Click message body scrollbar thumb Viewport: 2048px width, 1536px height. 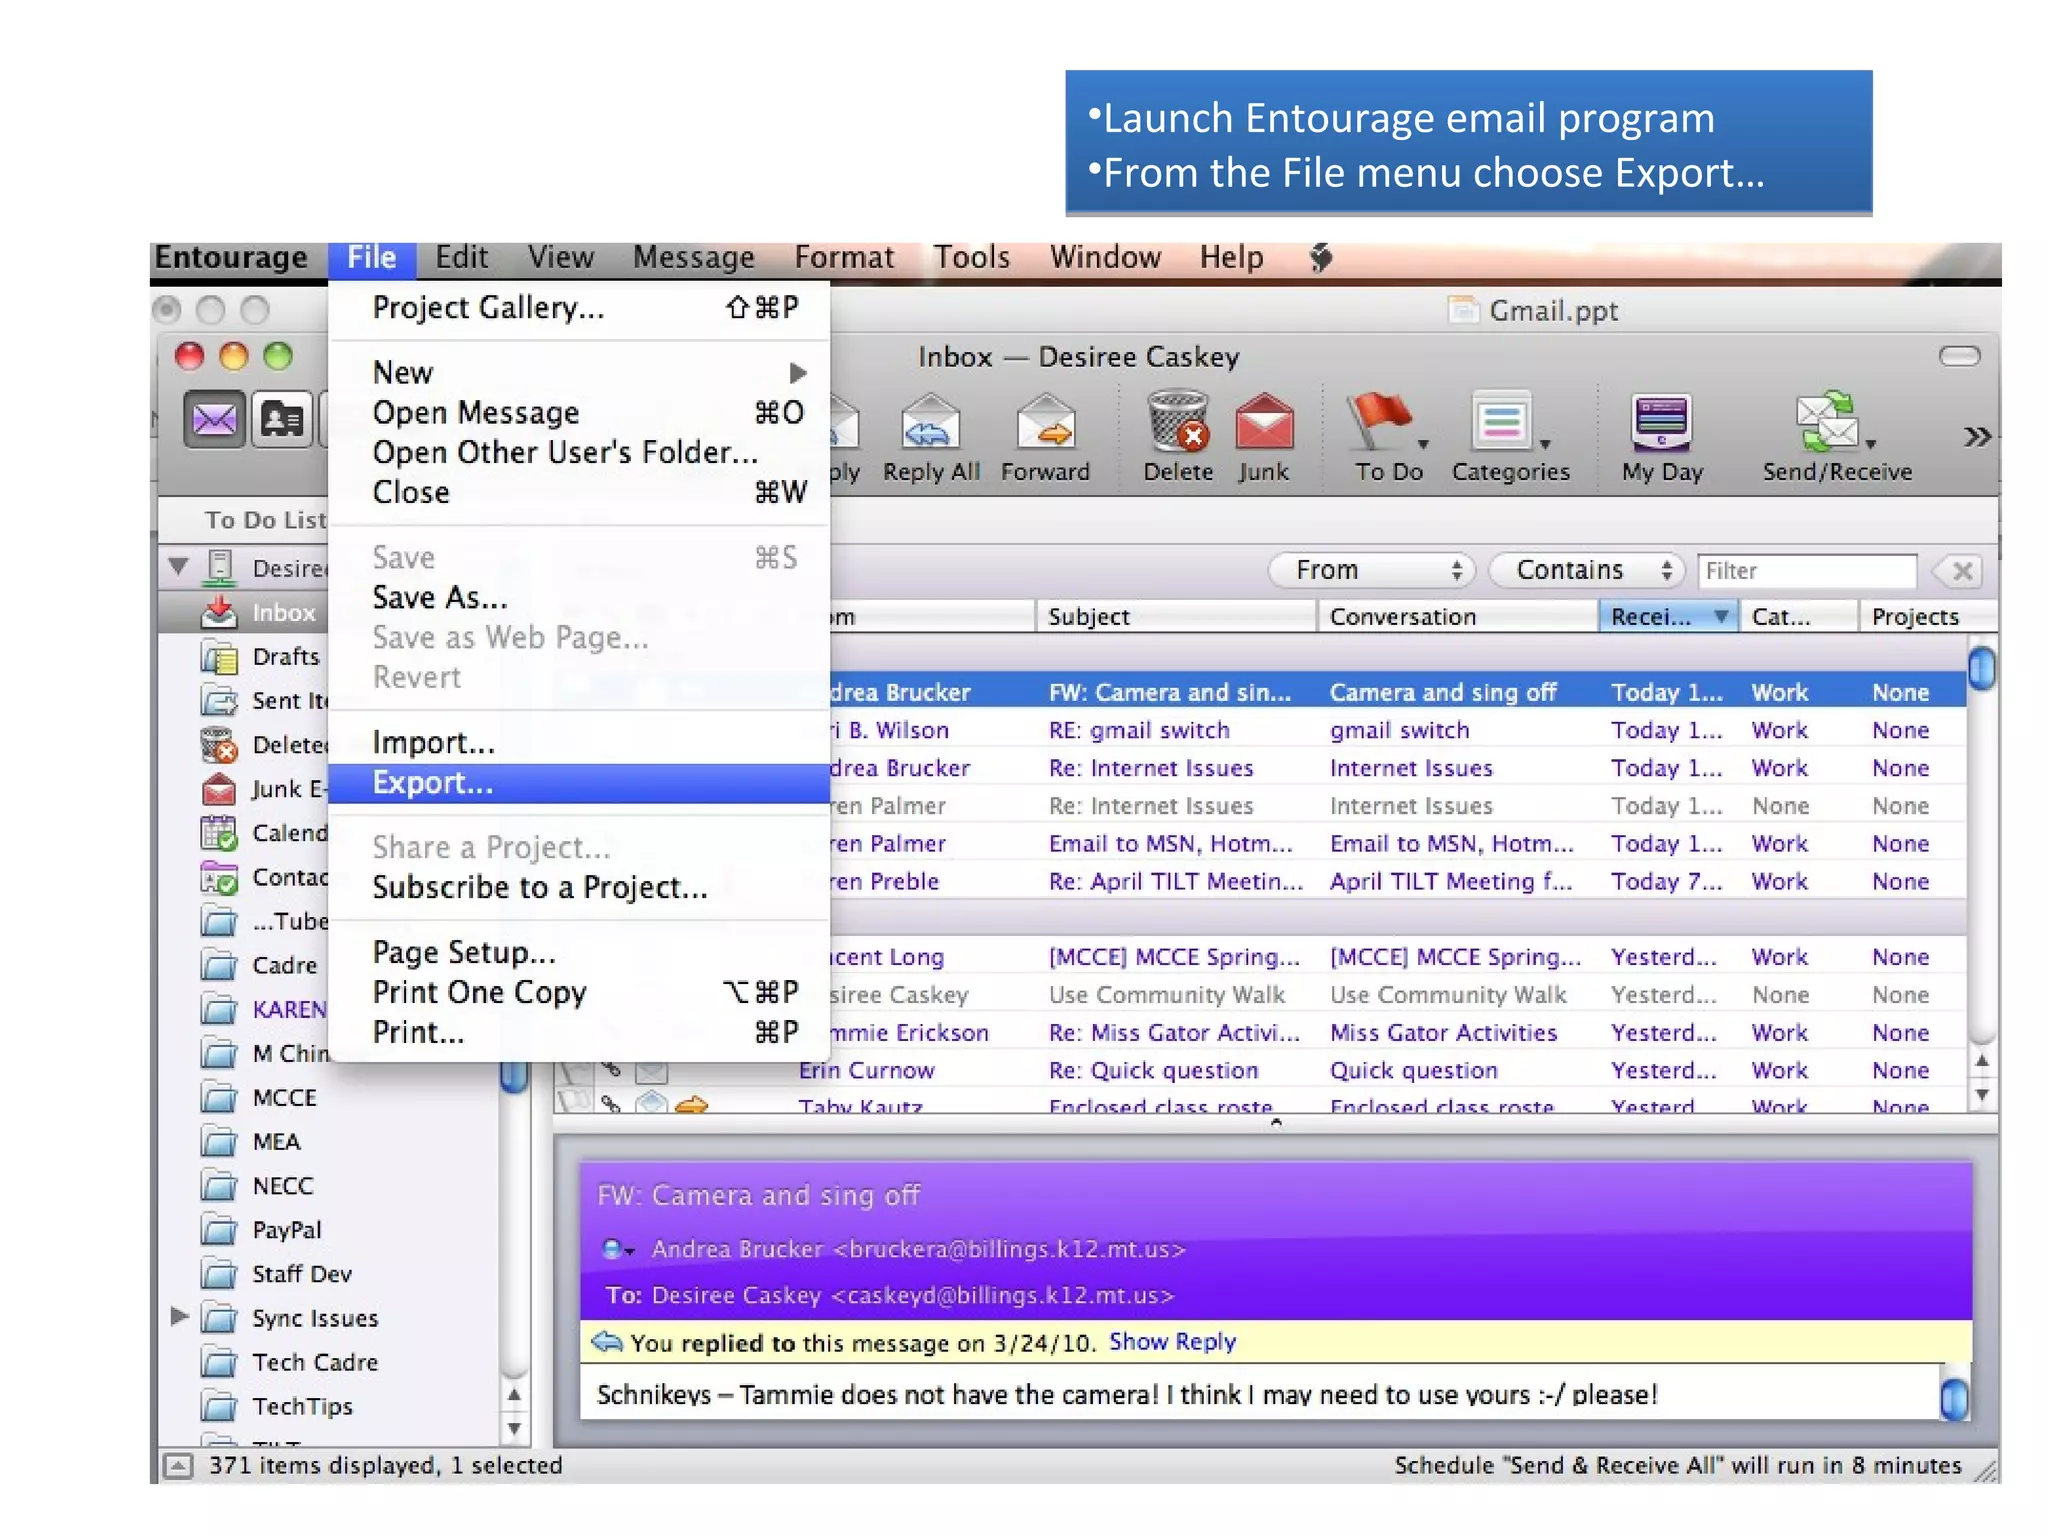(1954, 1399)
